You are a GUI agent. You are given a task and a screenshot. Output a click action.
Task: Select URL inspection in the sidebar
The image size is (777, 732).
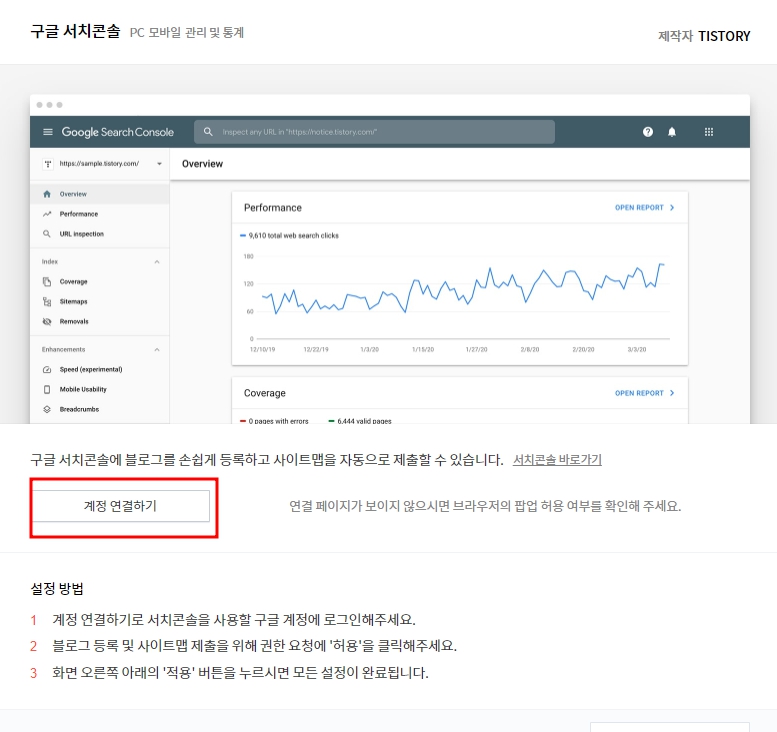pyautogui.click(x=100, y=234)
